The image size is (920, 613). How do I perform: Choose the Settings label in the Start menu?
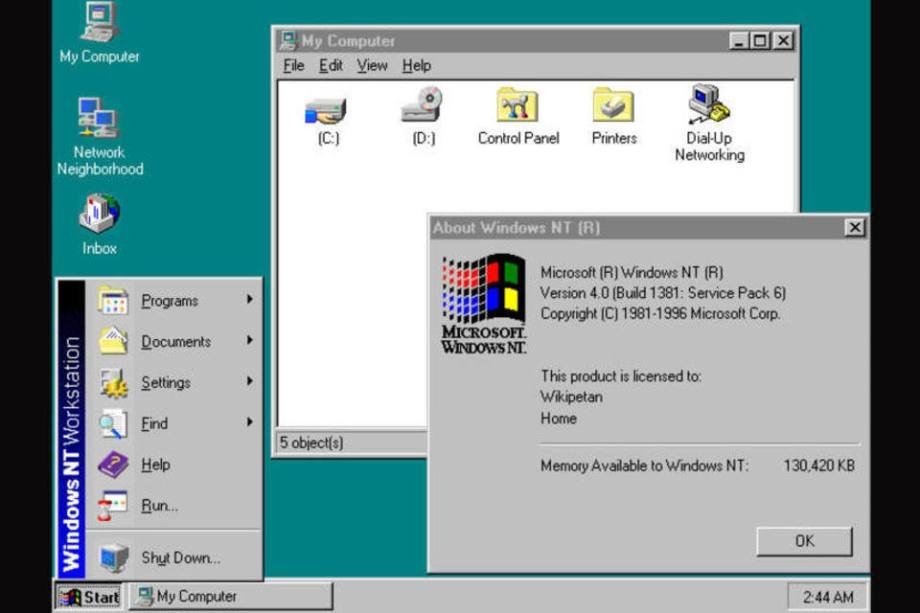(x=165, y=382)
